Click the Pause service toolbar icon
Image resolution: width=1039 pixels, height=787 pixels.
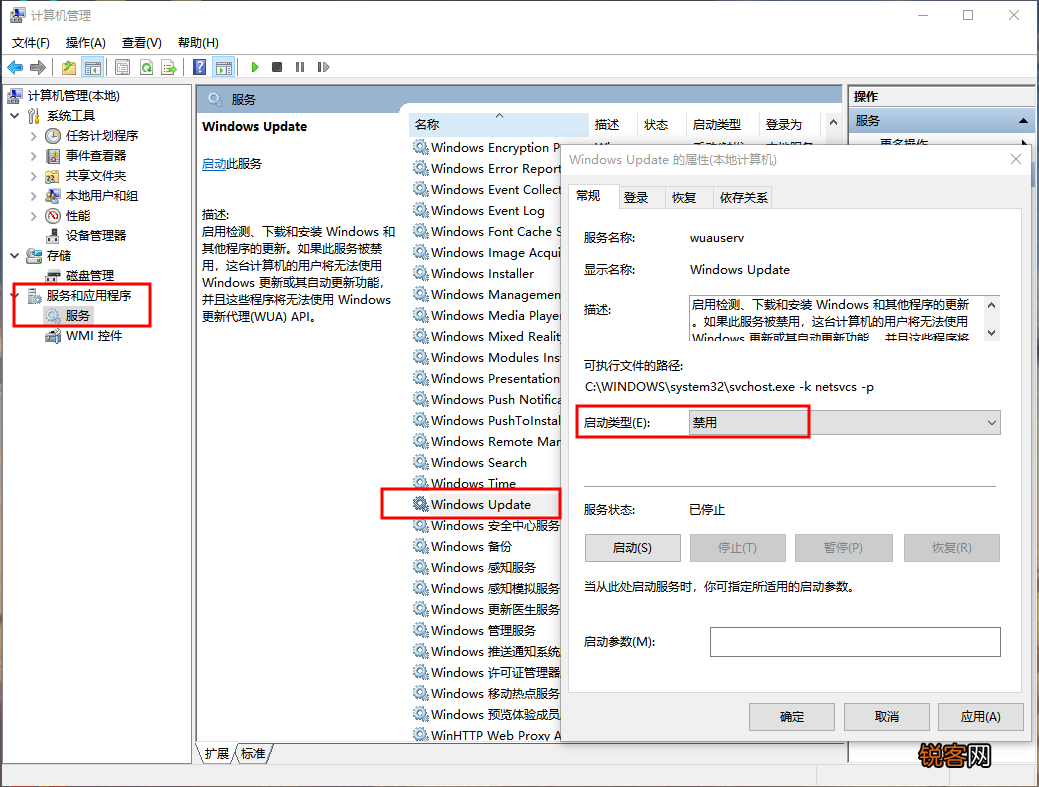click(x=300, y=67)
